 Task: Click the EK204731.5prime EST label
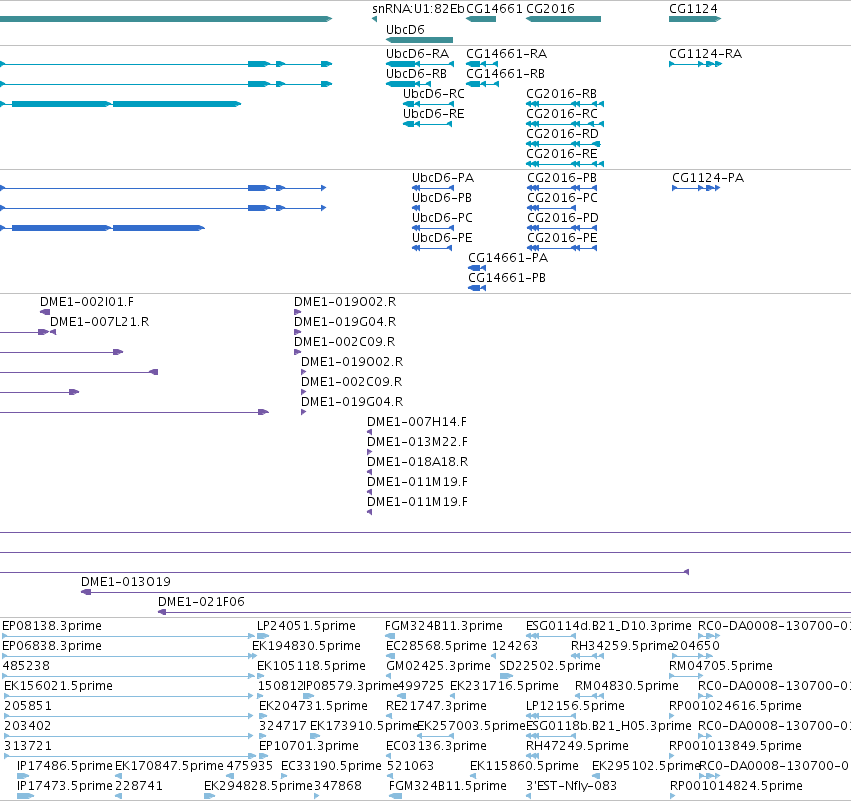pos(313,707)
